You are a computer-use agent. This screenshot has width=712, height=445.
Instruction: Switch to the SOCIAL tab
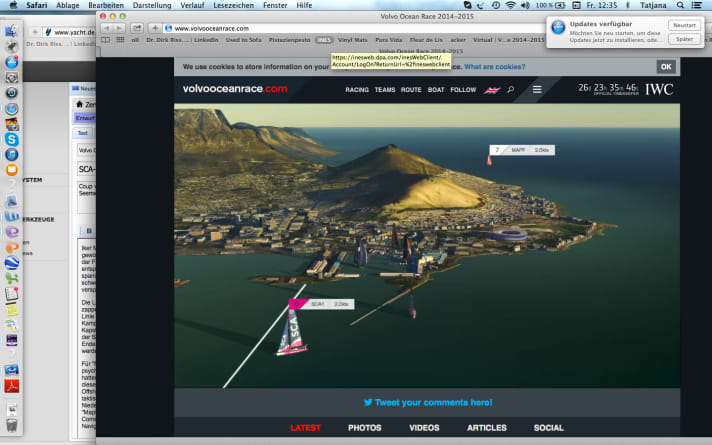549,428
